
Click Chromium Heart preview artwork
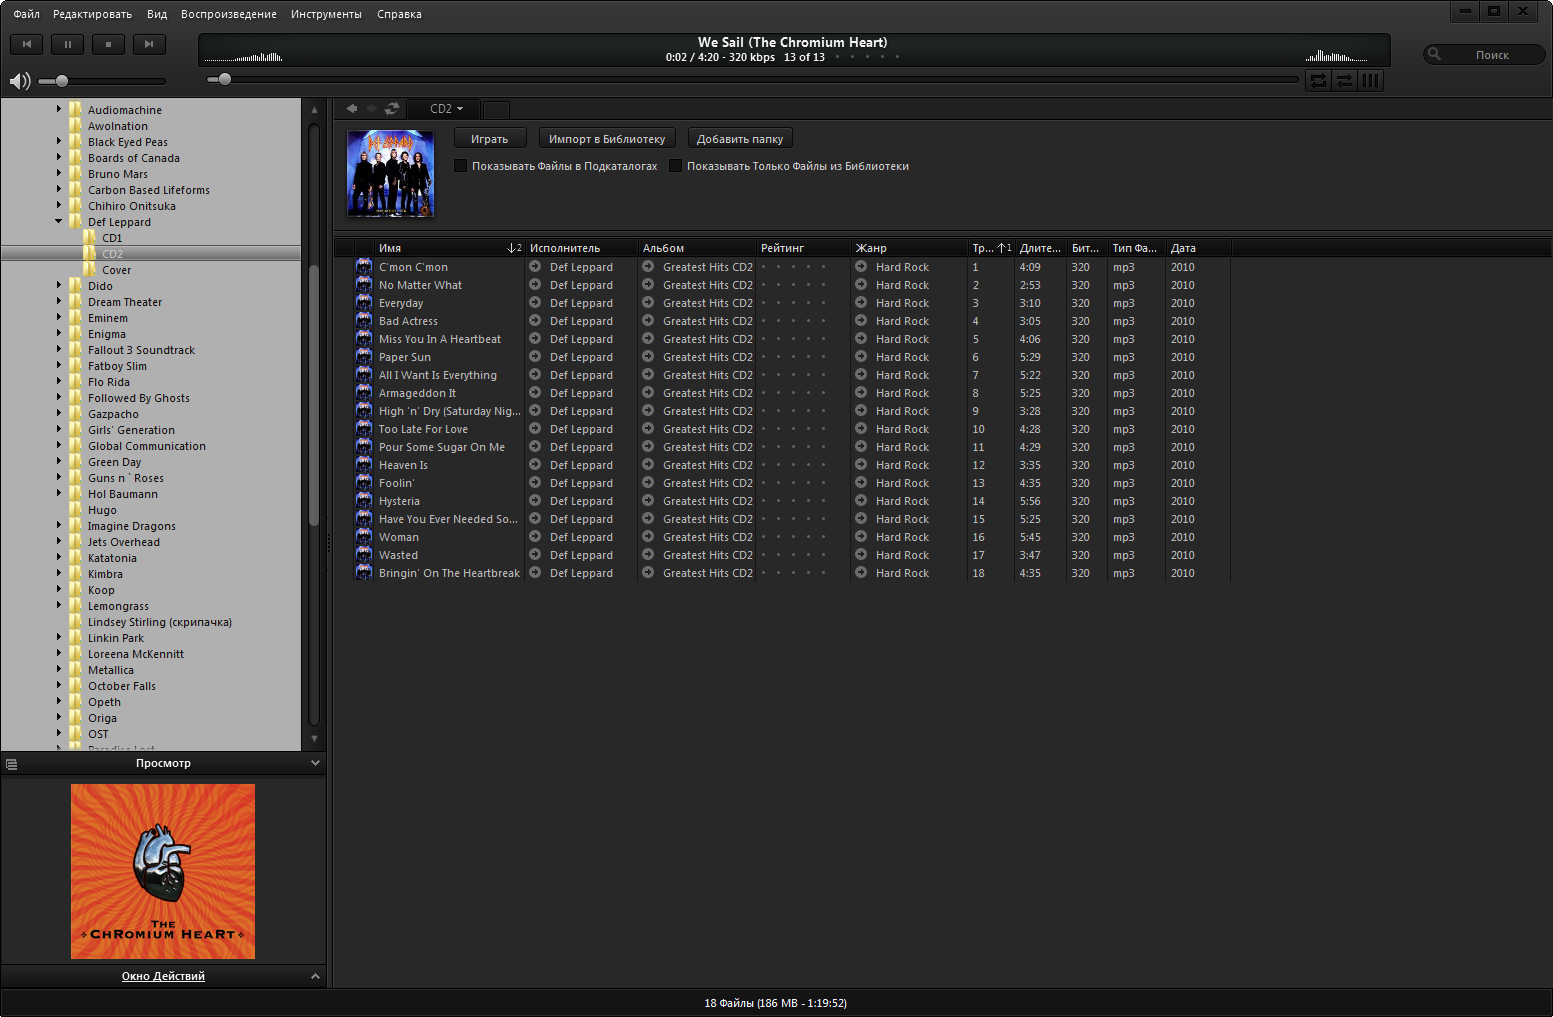[163, 871]
